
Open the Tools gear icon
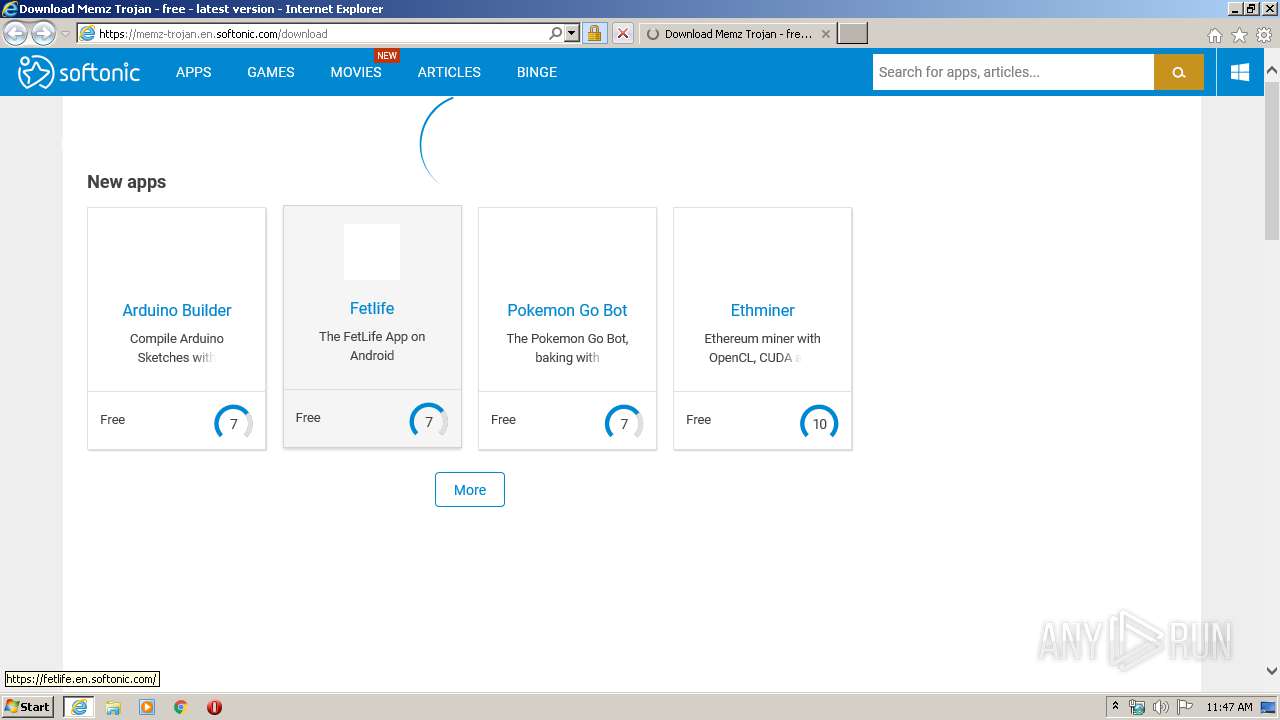pos(1264,35)
